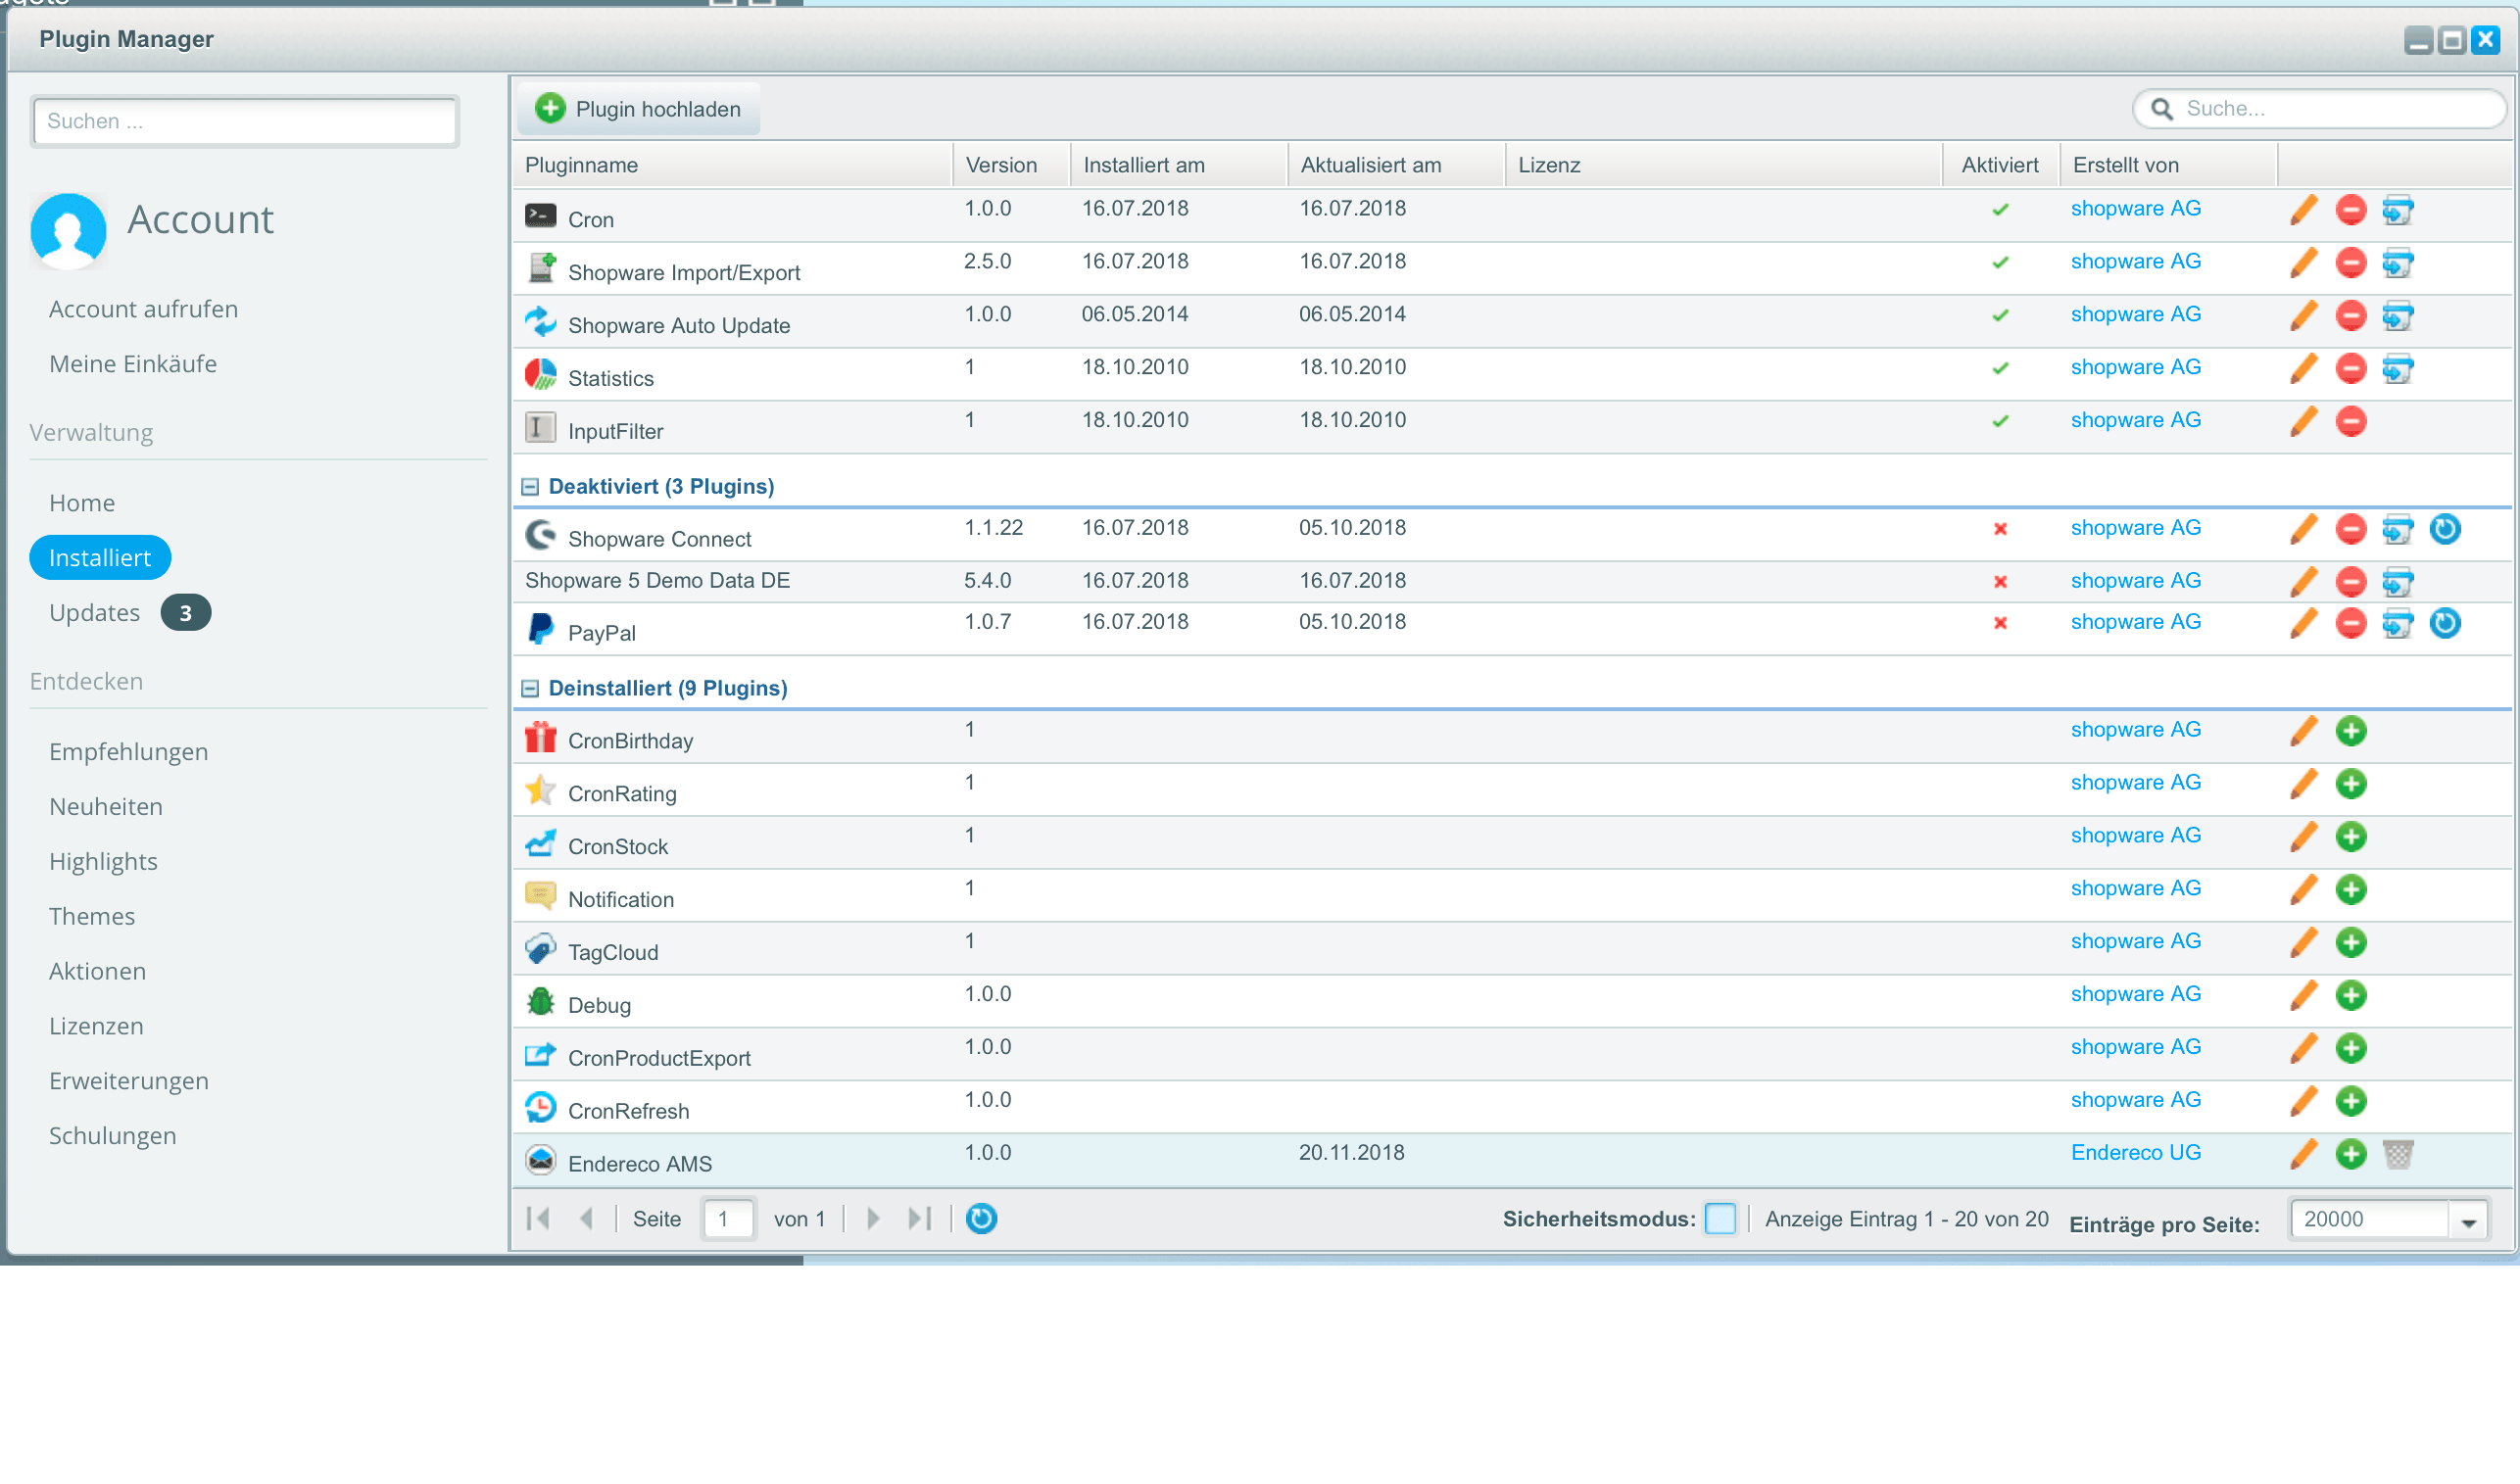2520x1484 pixels.
Task: Open the Schulungen sidebar link
Action: 113,1137
